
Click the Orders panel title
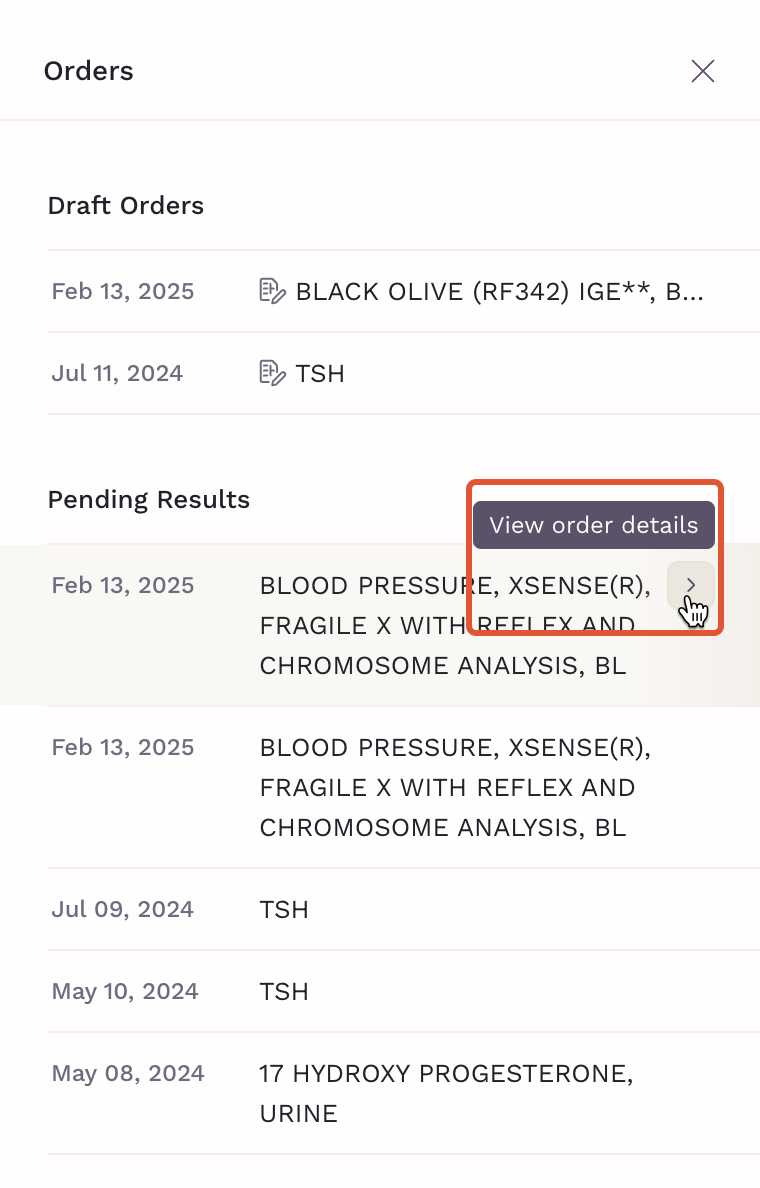[x=89, y=71]
